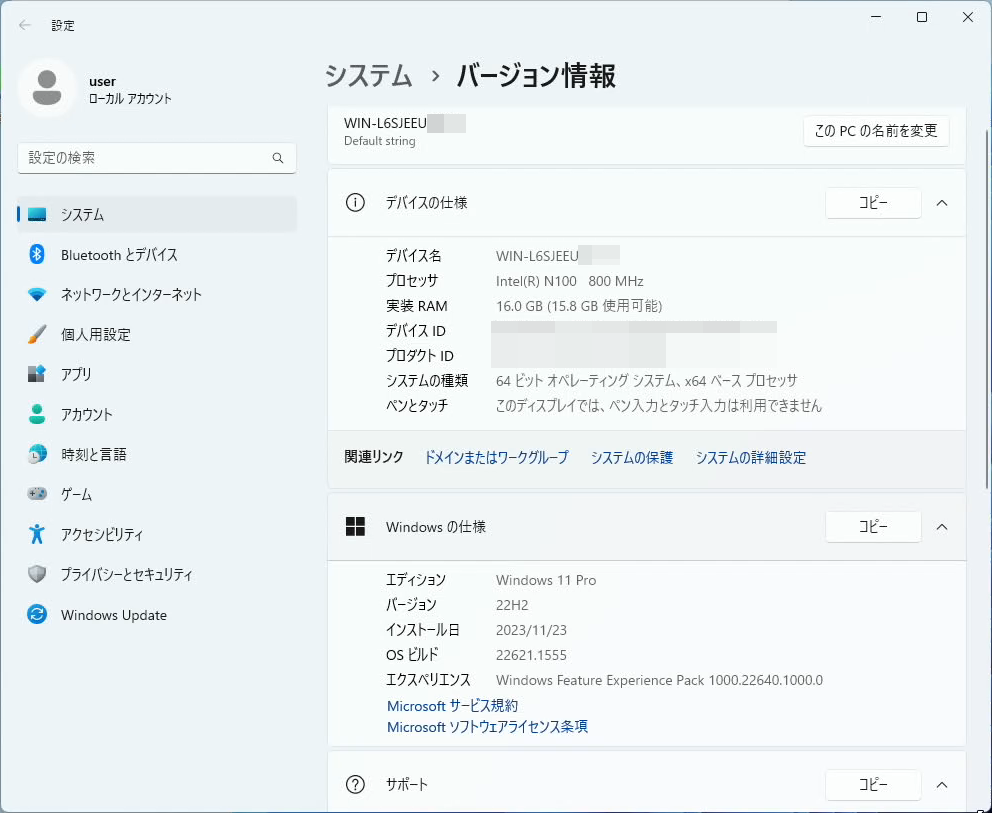Screen dimensions: 992x813
Task: Collapse the サポート section chevron
Action: coord(942,785)
